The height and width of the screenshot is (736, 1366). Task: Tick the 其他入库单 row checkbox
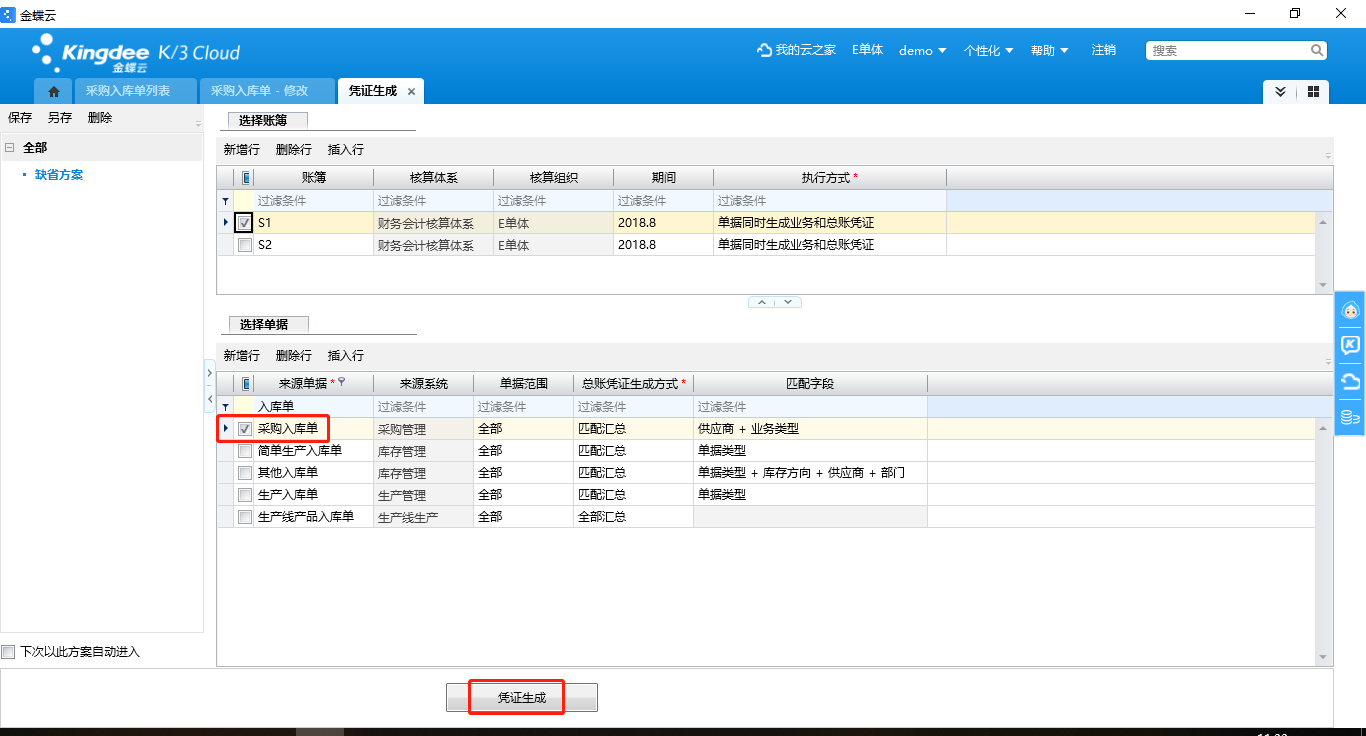pos(245,473)
